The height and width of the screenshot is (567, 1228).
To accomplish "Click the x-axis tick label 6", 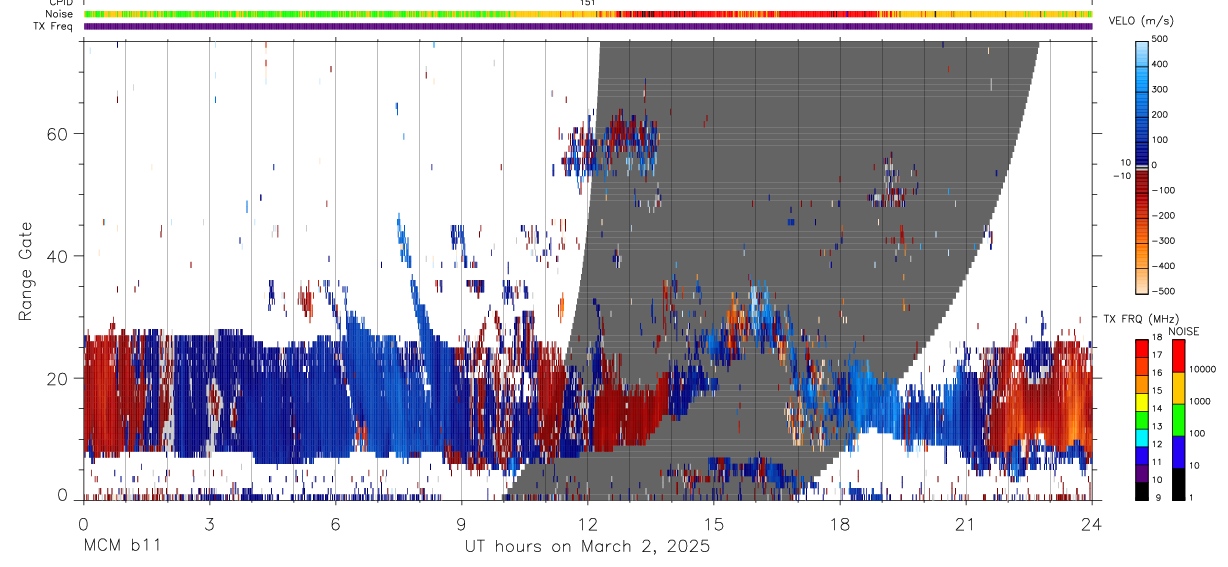I will pyautogui.click(x=335, y=524).
